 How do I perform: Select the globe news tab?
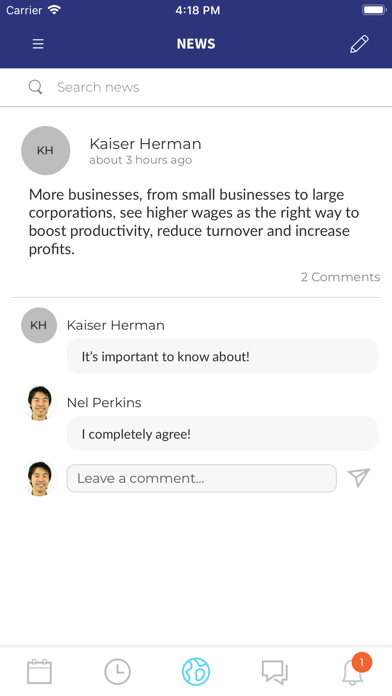click(x=196, y=672)
